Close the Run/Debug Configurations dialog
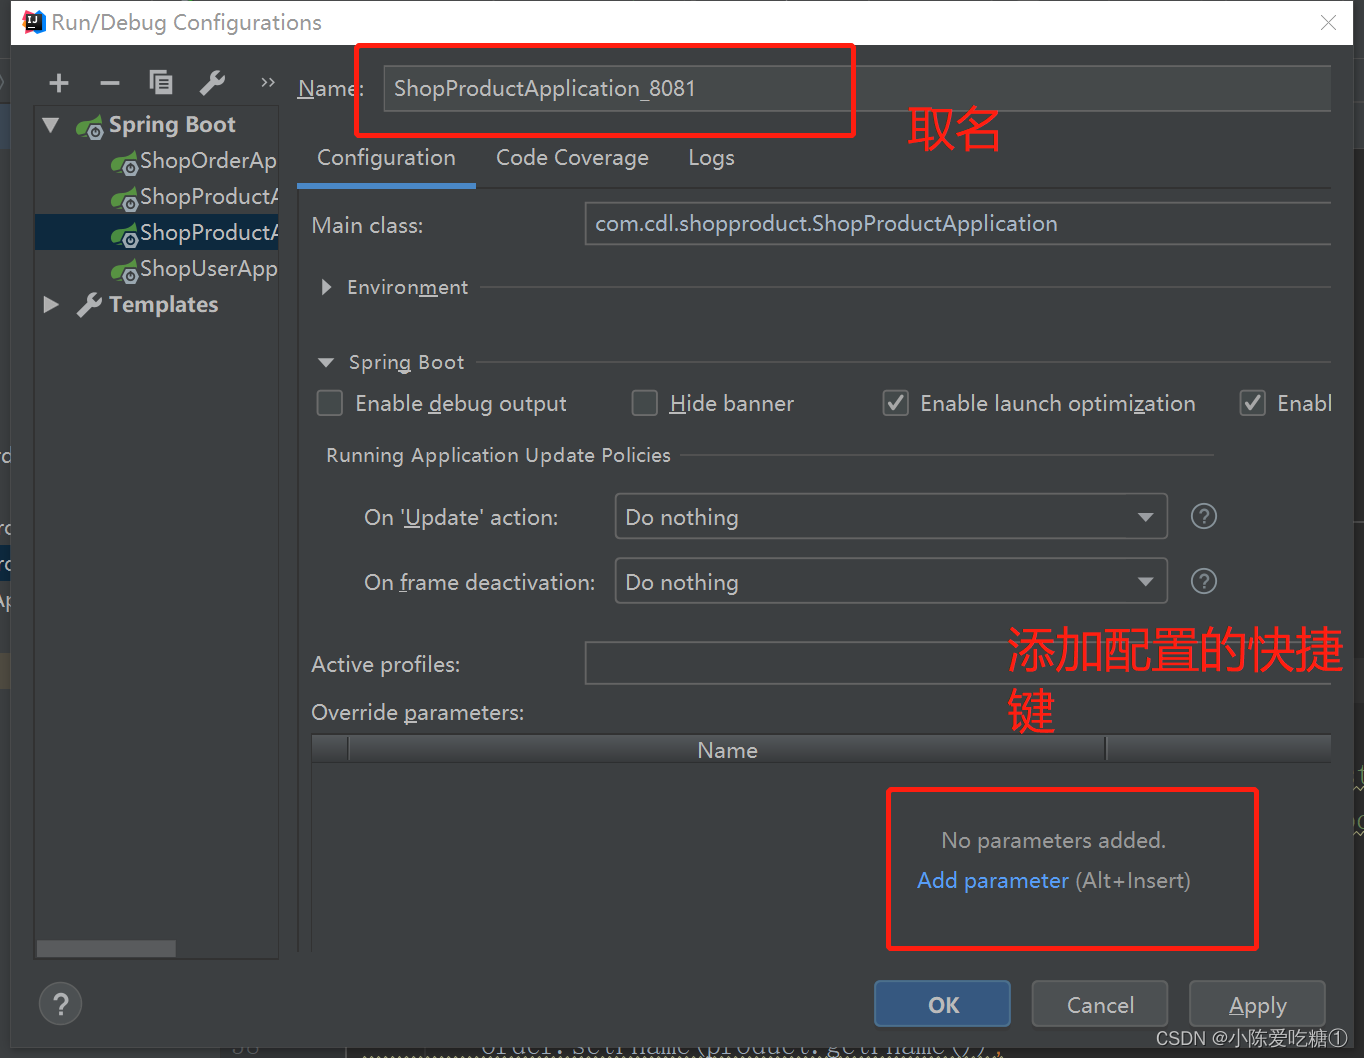1364x1058 pixels. click(1328, 22)
